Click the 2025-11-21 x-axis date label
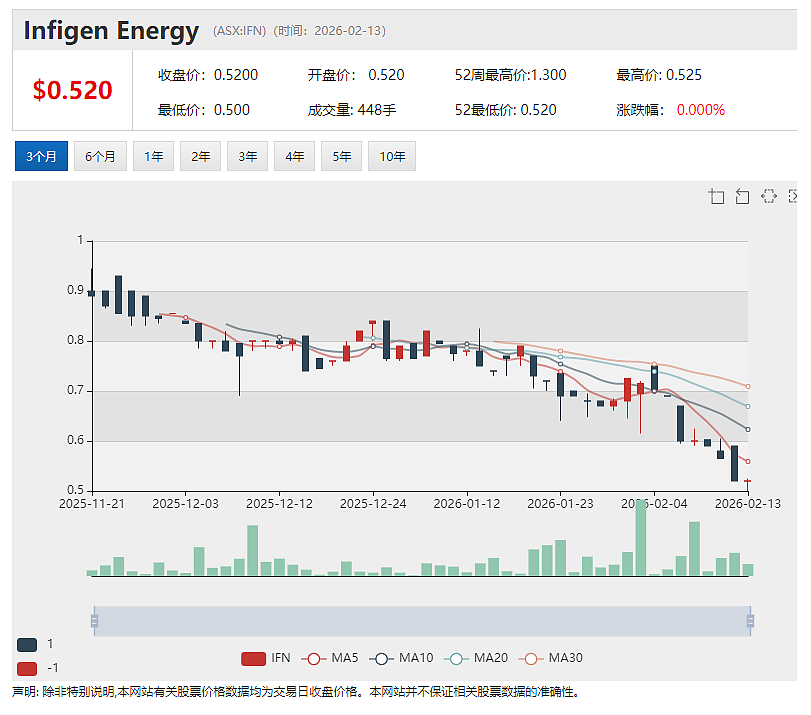The height and width of the screenshot is (715, 811). pos(92,503)
